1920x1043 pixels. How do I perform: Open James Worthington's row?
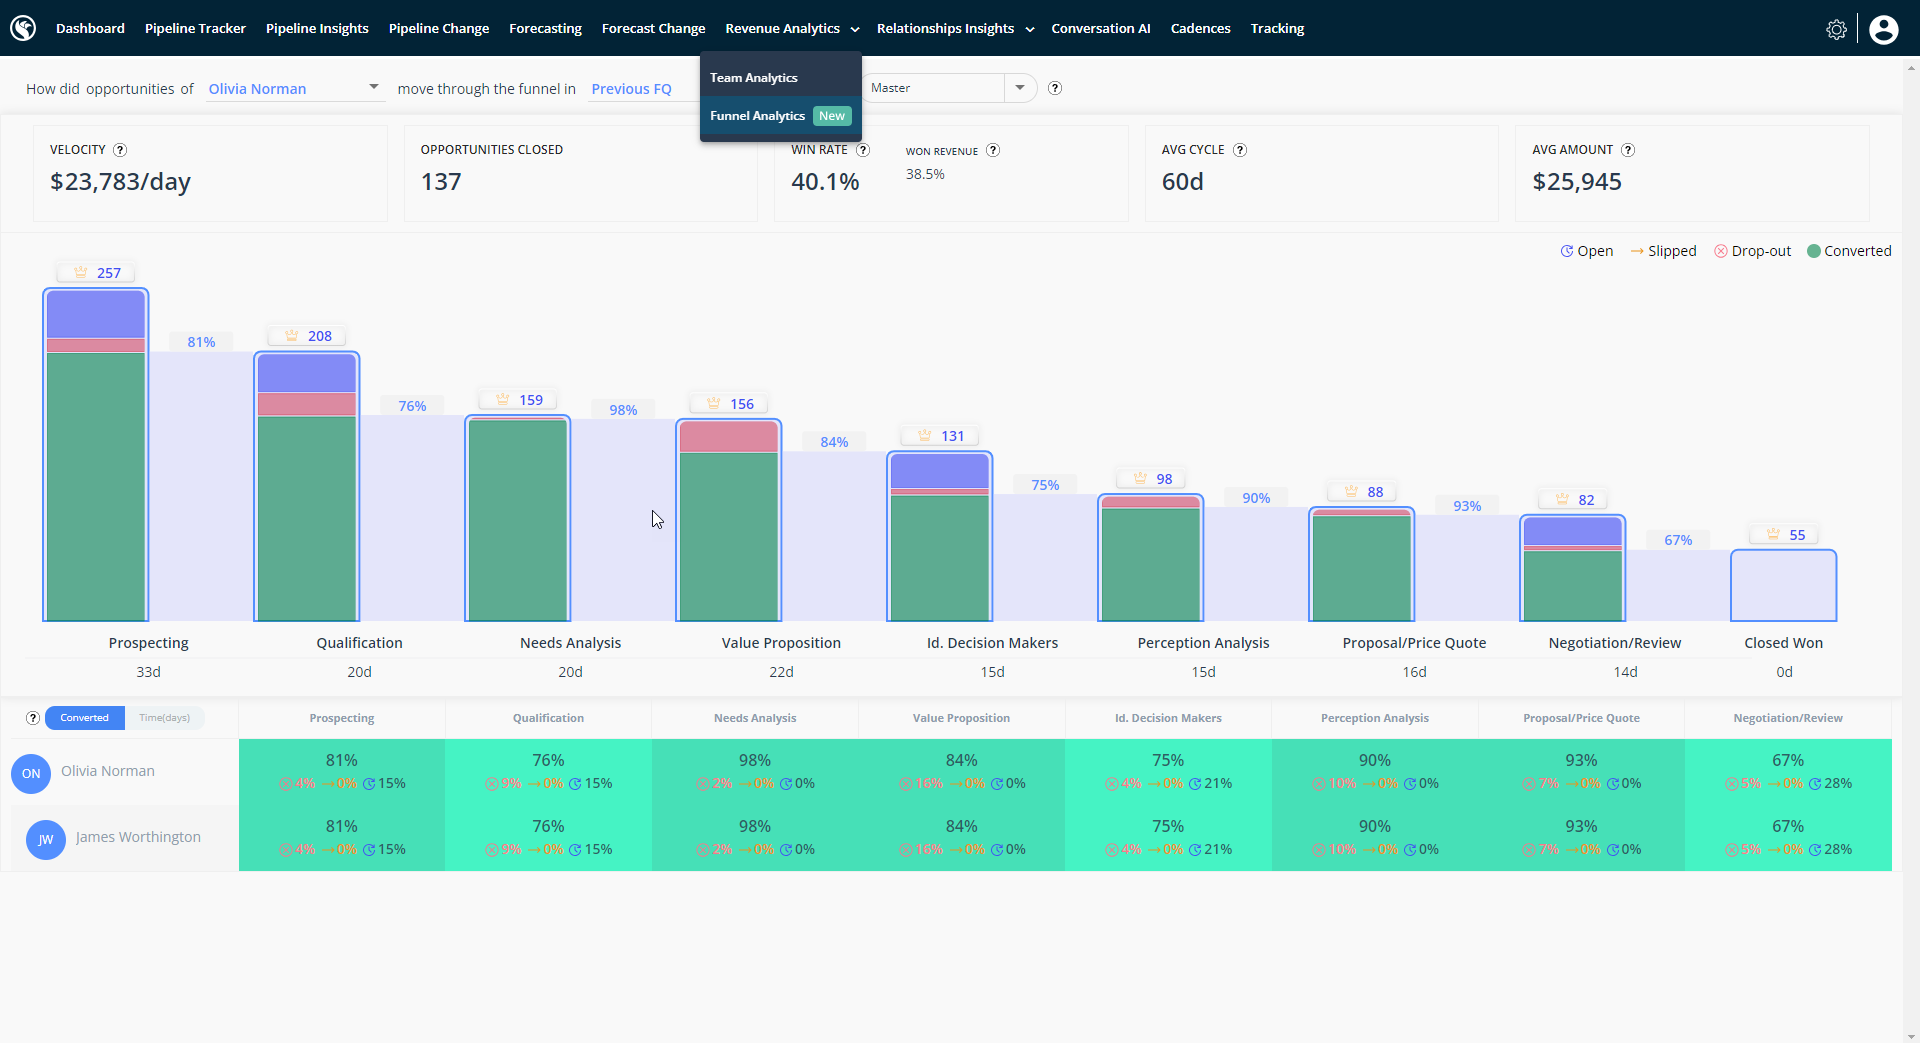[x=138, y=837]
